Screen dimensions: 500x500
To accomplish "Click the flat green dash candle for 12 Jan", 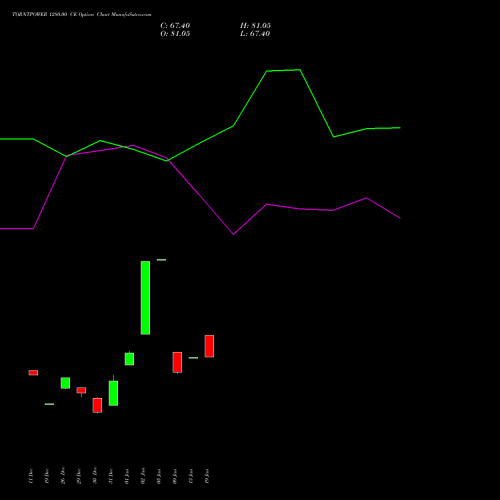I will [193, 358].
